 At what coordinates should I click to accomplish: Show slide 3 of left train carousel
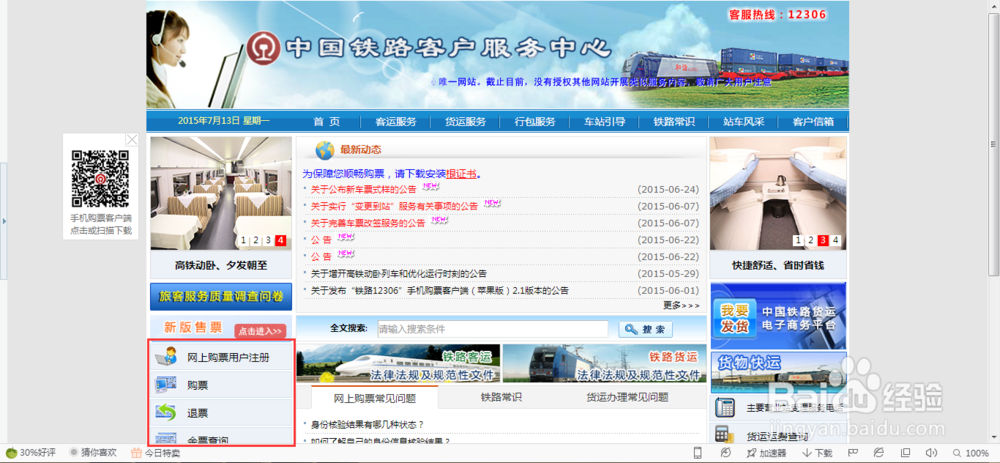click(268, 240)
